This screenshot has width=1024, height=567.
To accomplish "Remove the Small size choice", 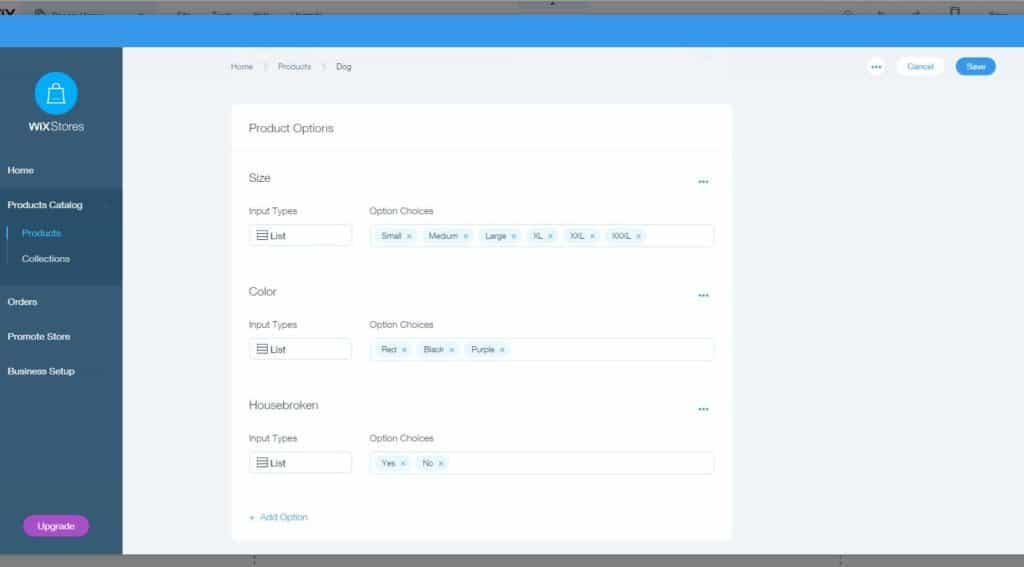I will 409,236.
